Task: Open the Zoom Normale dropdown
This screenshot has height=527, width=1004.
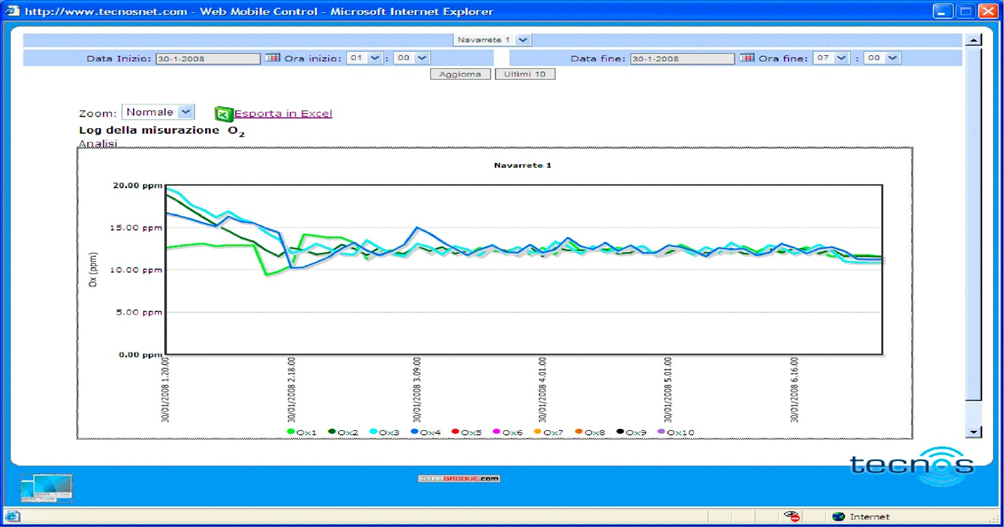Action: click(185, 112)
